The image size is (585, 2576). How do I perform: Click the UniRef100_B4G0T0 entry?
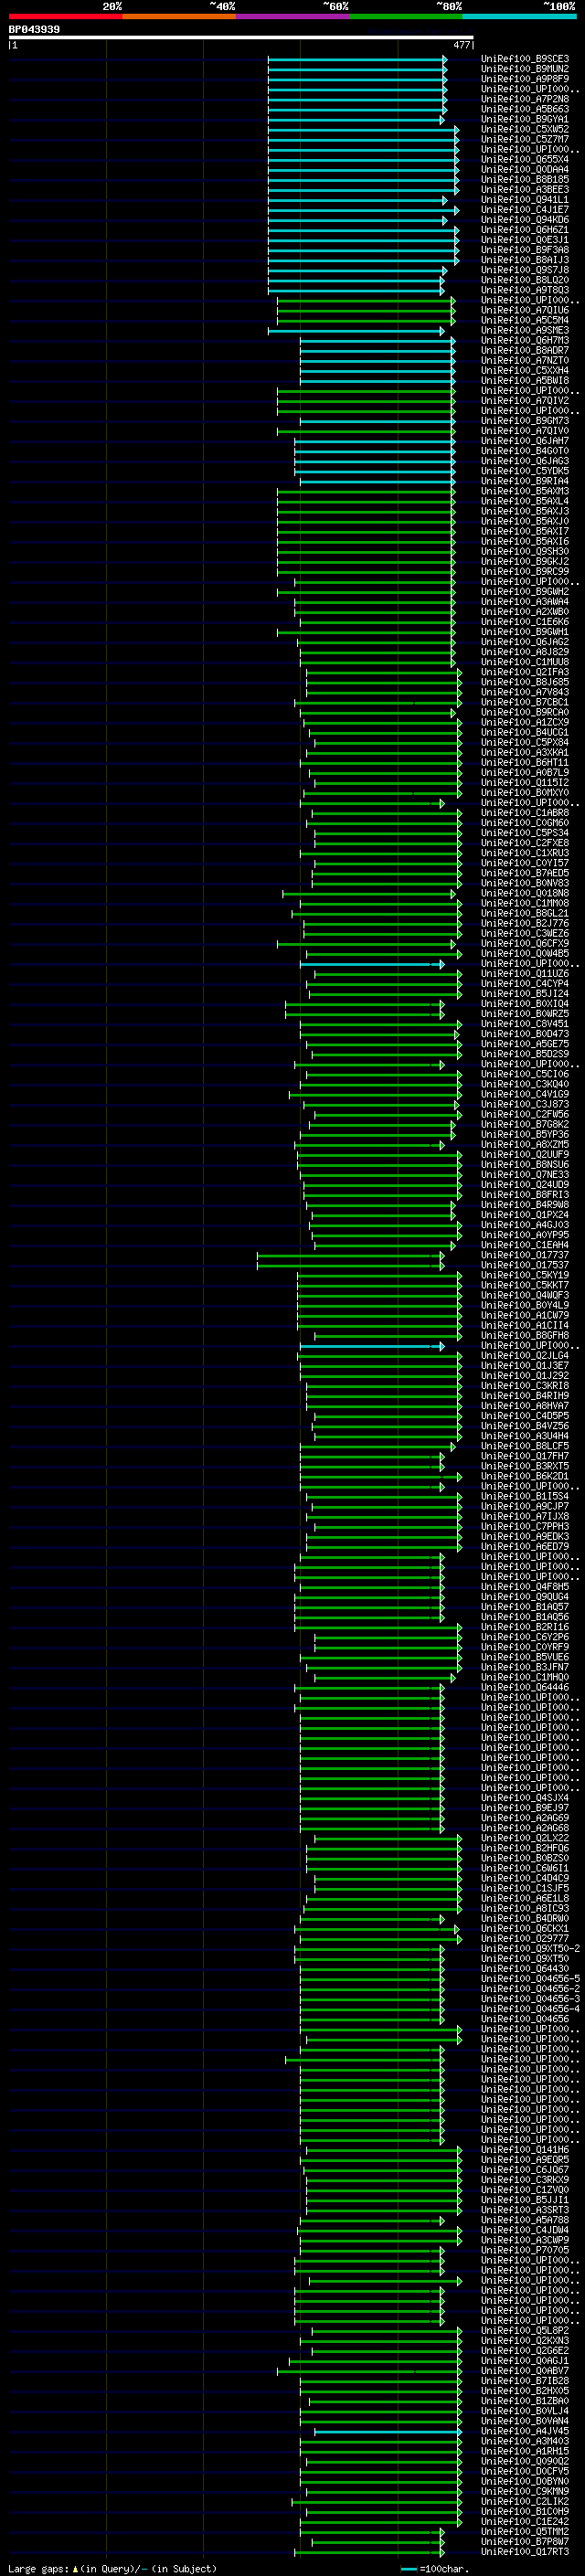tap(525, 451)
